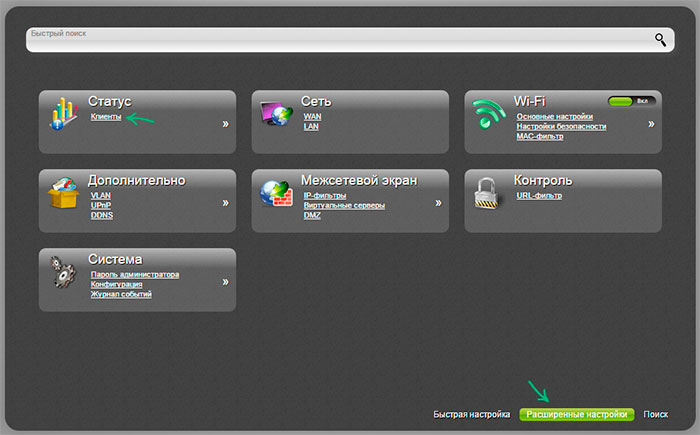This screenshot has width=700, height=435.
Task: Expand the Статус section arrow
Action: point(225,124)
